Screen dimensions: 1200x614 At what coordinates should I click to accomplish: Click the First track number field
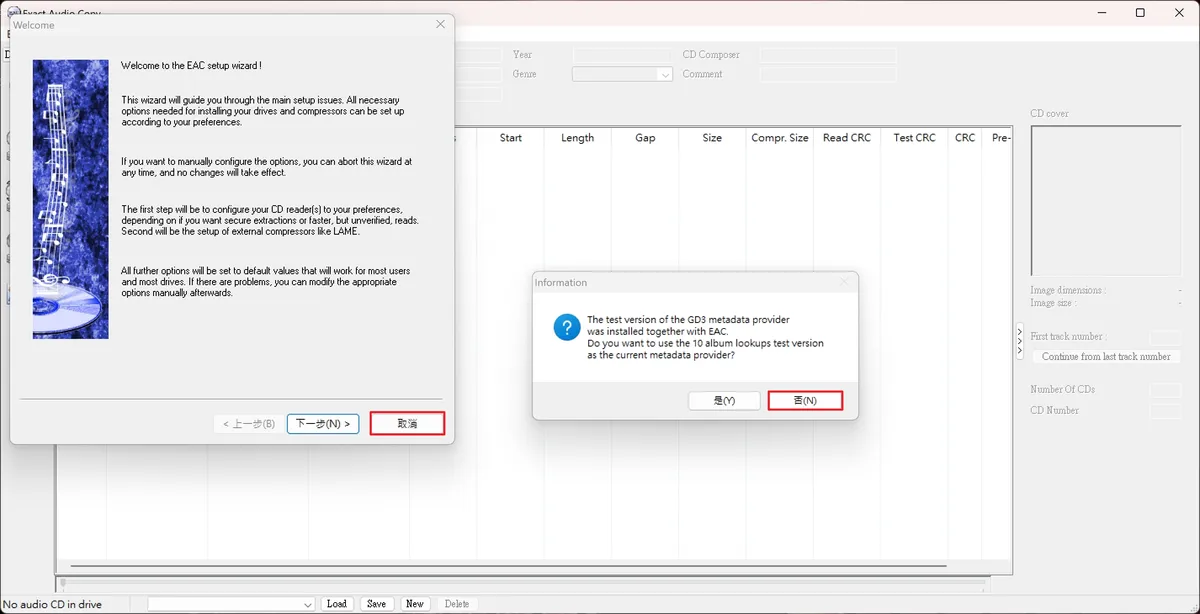[x=1166, y=337]
